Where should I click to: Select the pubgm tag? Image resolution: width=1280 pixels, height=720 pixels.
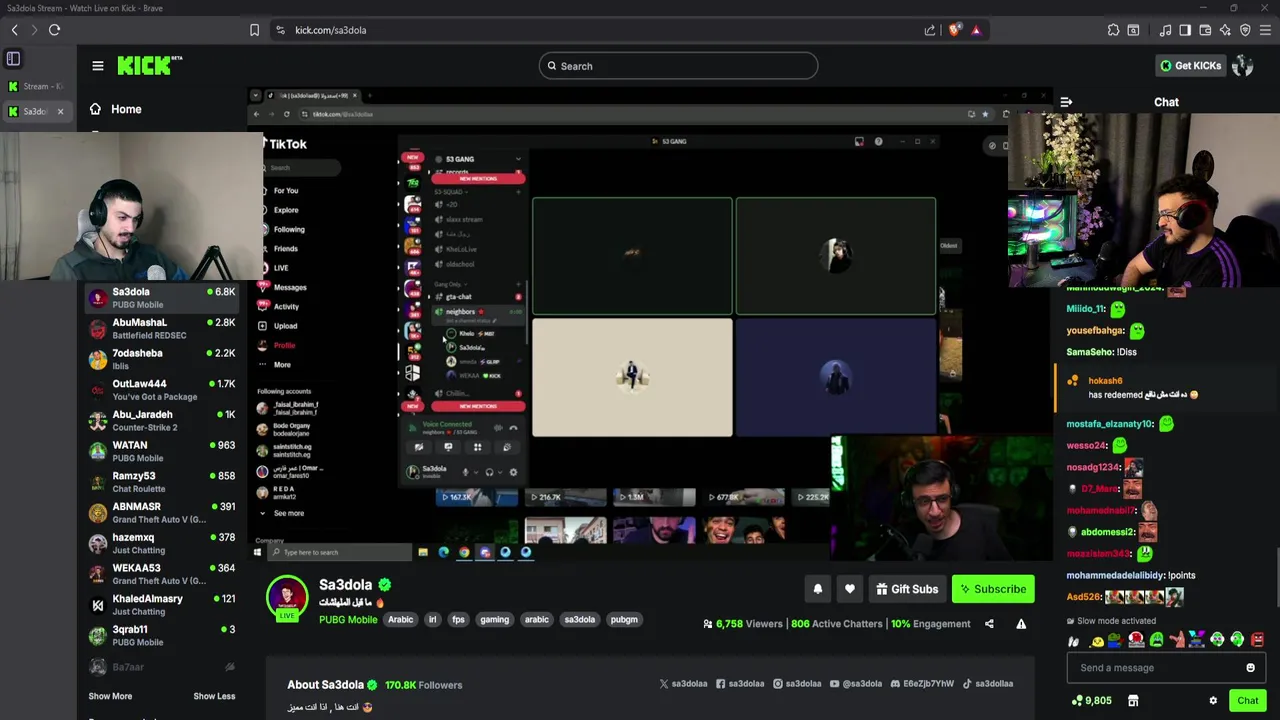tap(624, 620)
